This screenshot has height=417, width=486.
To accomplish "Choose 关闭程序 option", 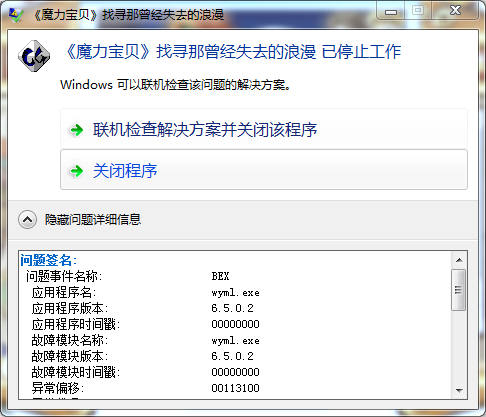I will coord(264,170).
